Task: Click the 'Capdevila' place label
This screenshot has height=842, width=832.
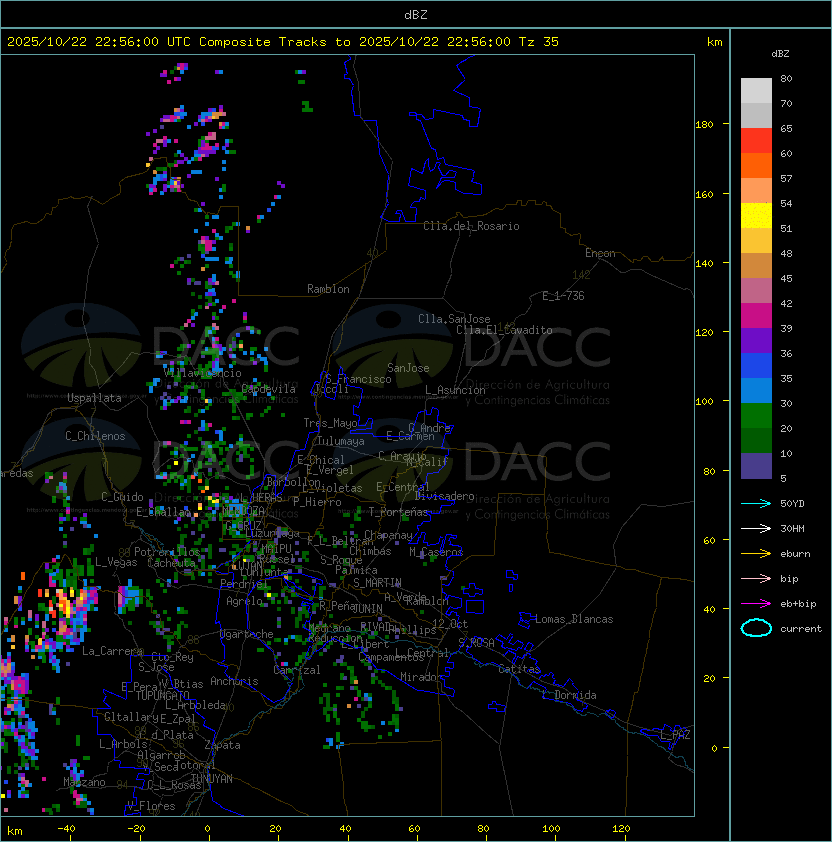Action: coord(269,389)
